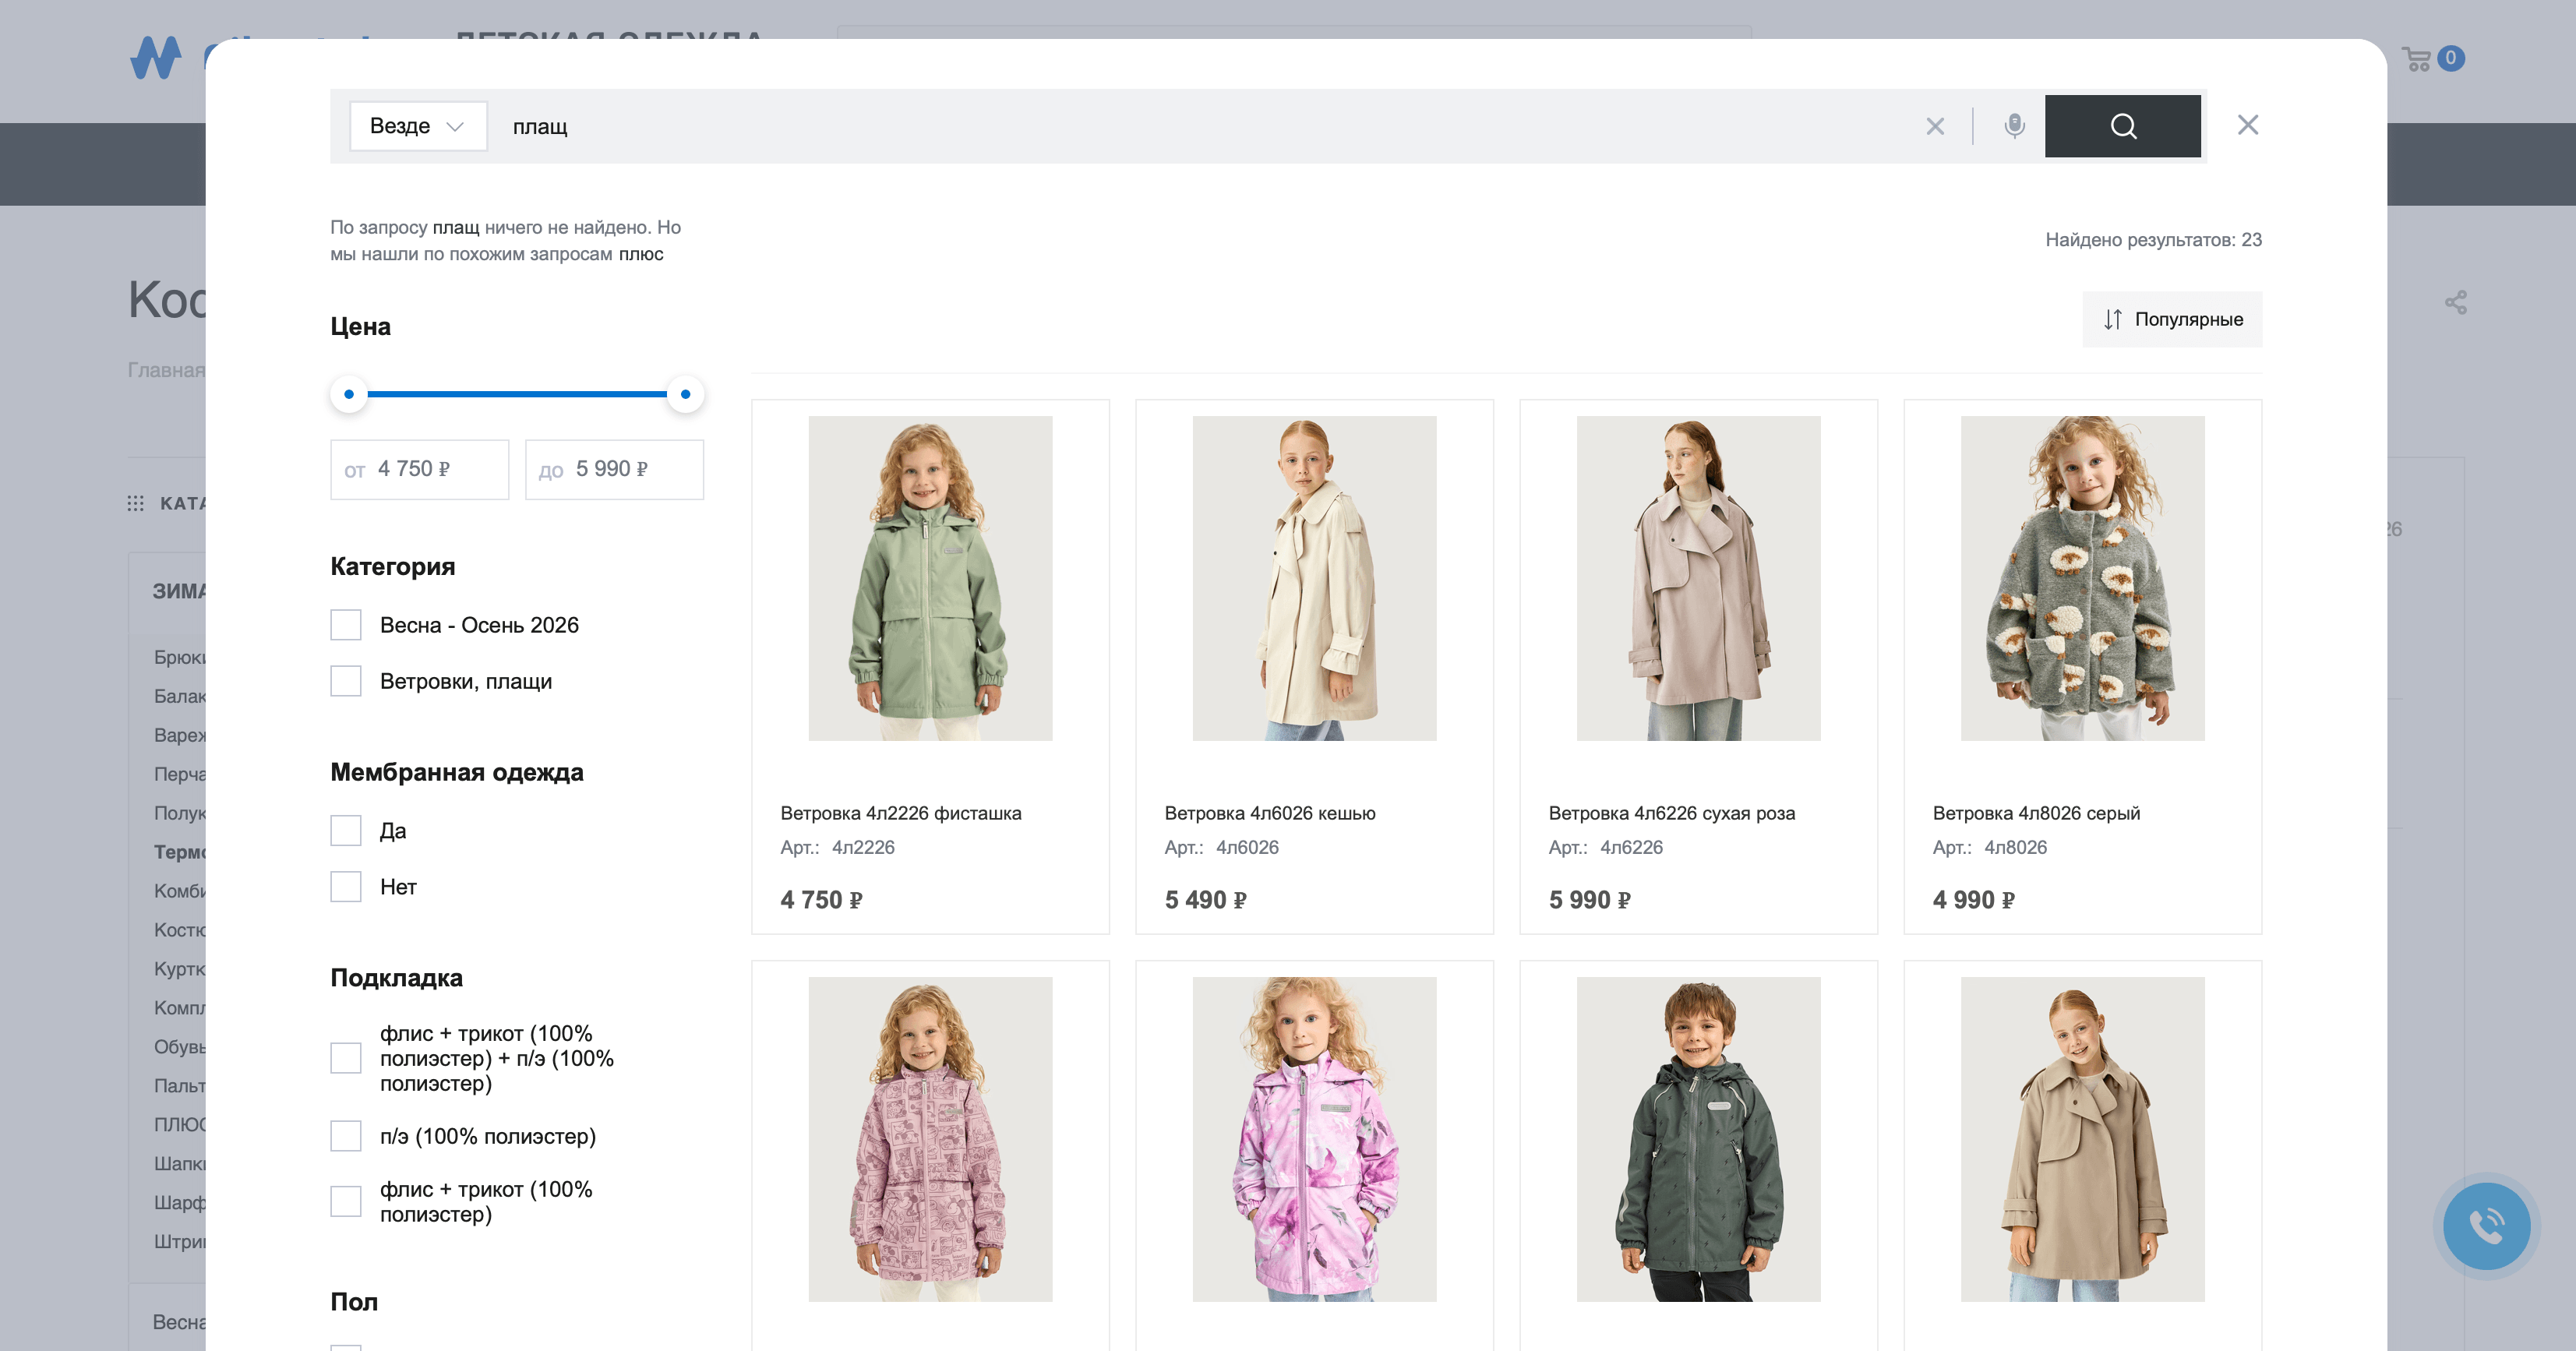The width and height of the screenshot is (2576, 1351).
Task: Check Нет under Мембранная одежда
Action: 346,887
